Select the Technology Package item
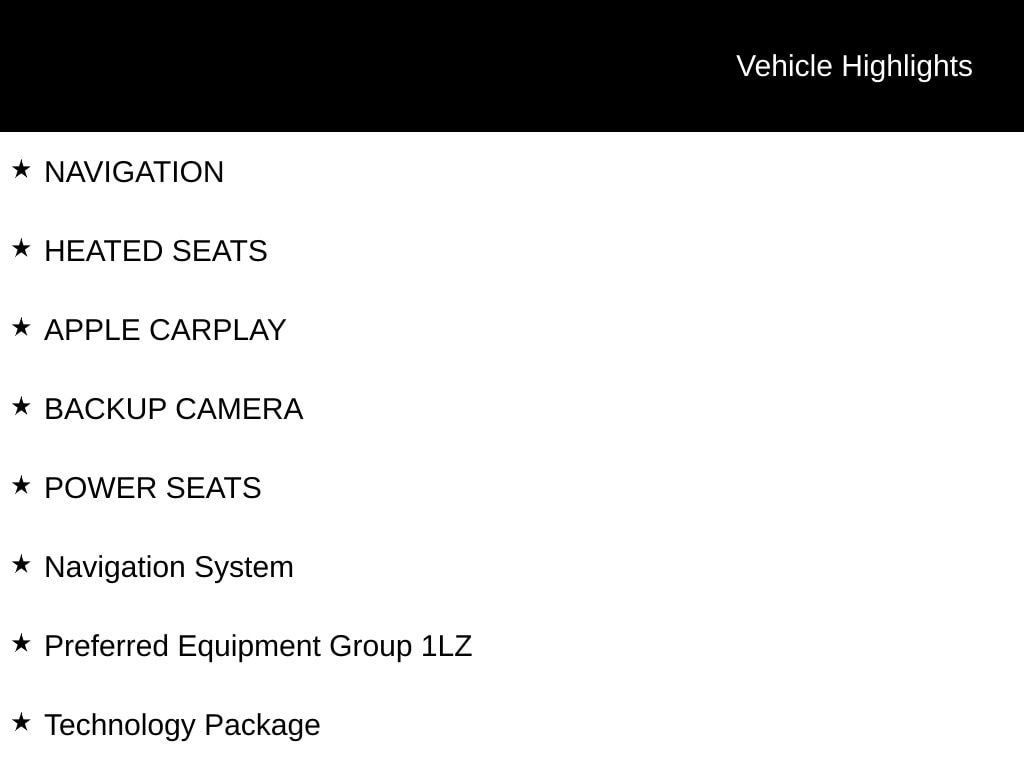Image resolution: width=1024 pixels, height=768 pixels. click(182, 725)
